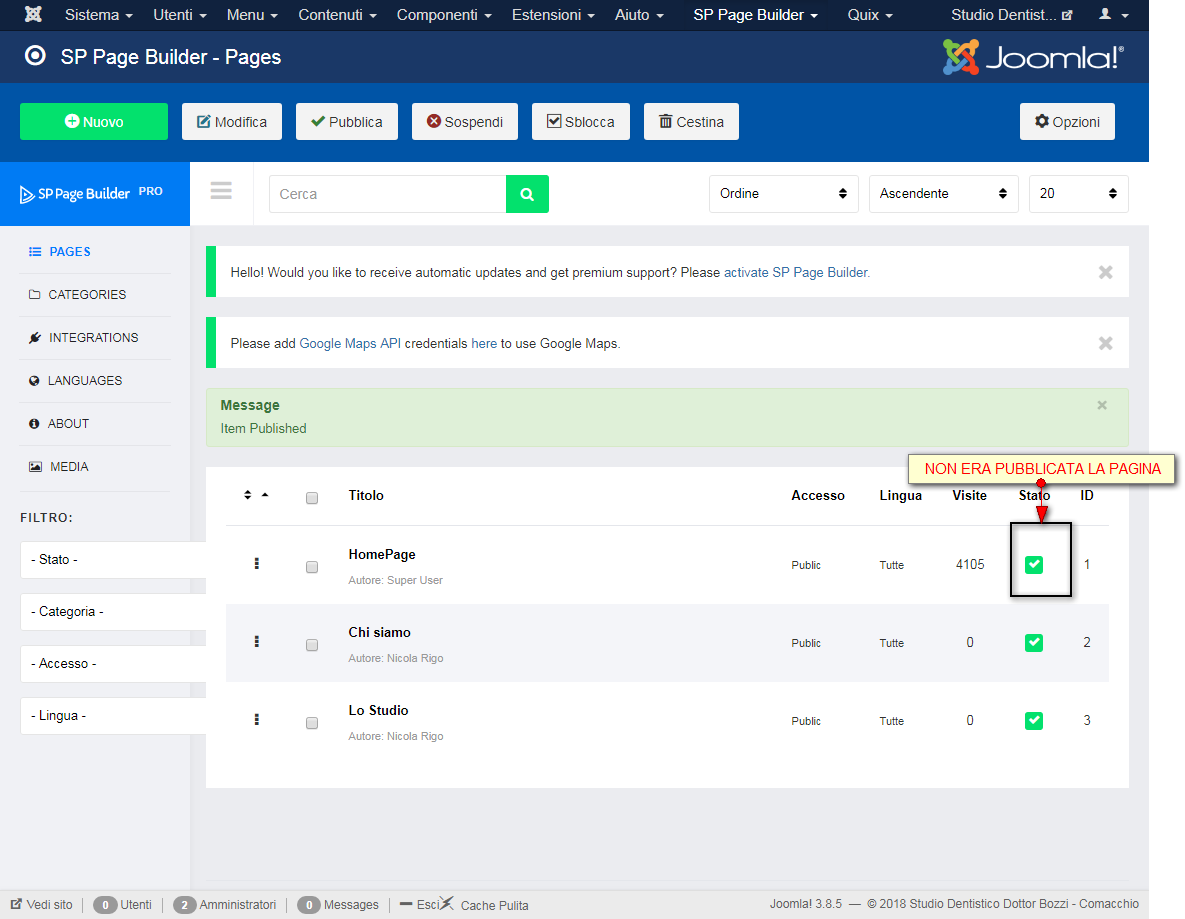This screenshot has width=1185, height=919.
Task: Tick the select-all checkbox in the header
Action: tap(311, 498)
